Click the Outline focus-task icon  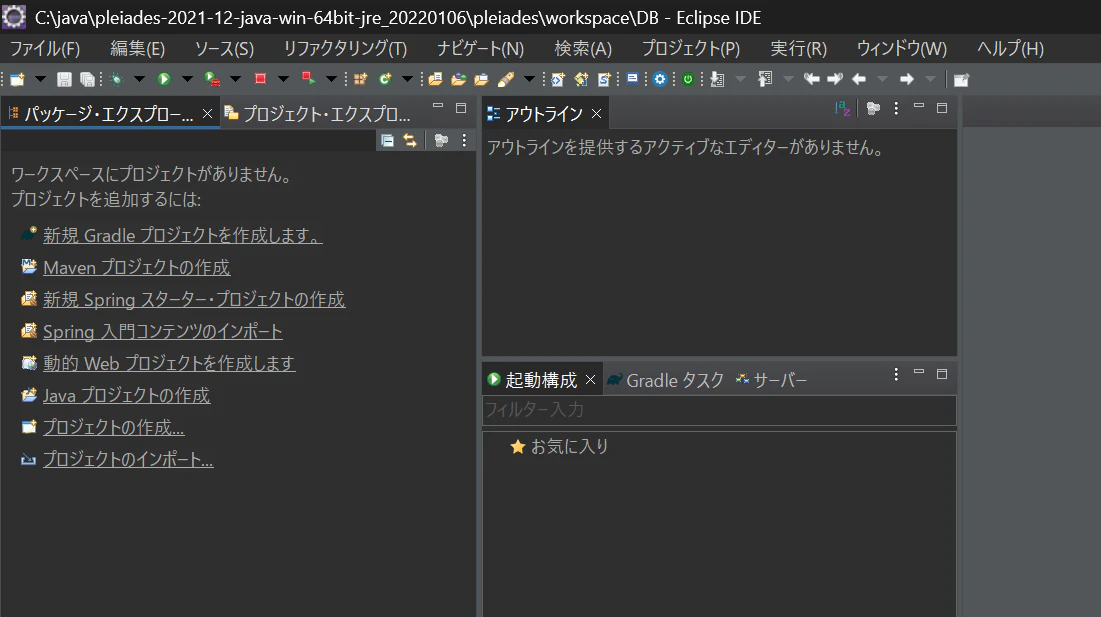point(873,108)
